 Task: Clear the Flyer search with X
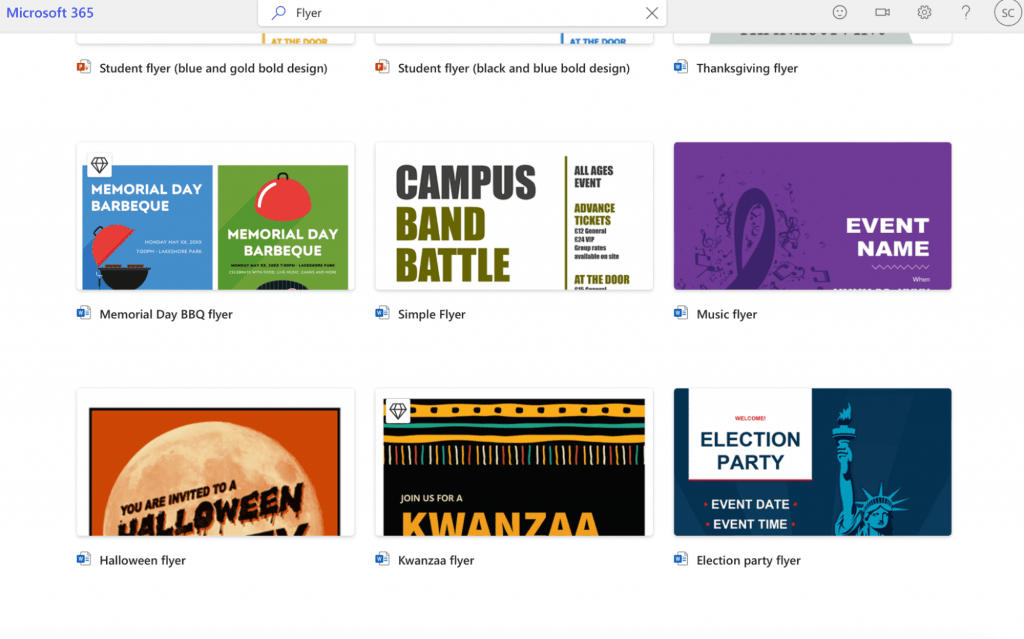(652, 13)
